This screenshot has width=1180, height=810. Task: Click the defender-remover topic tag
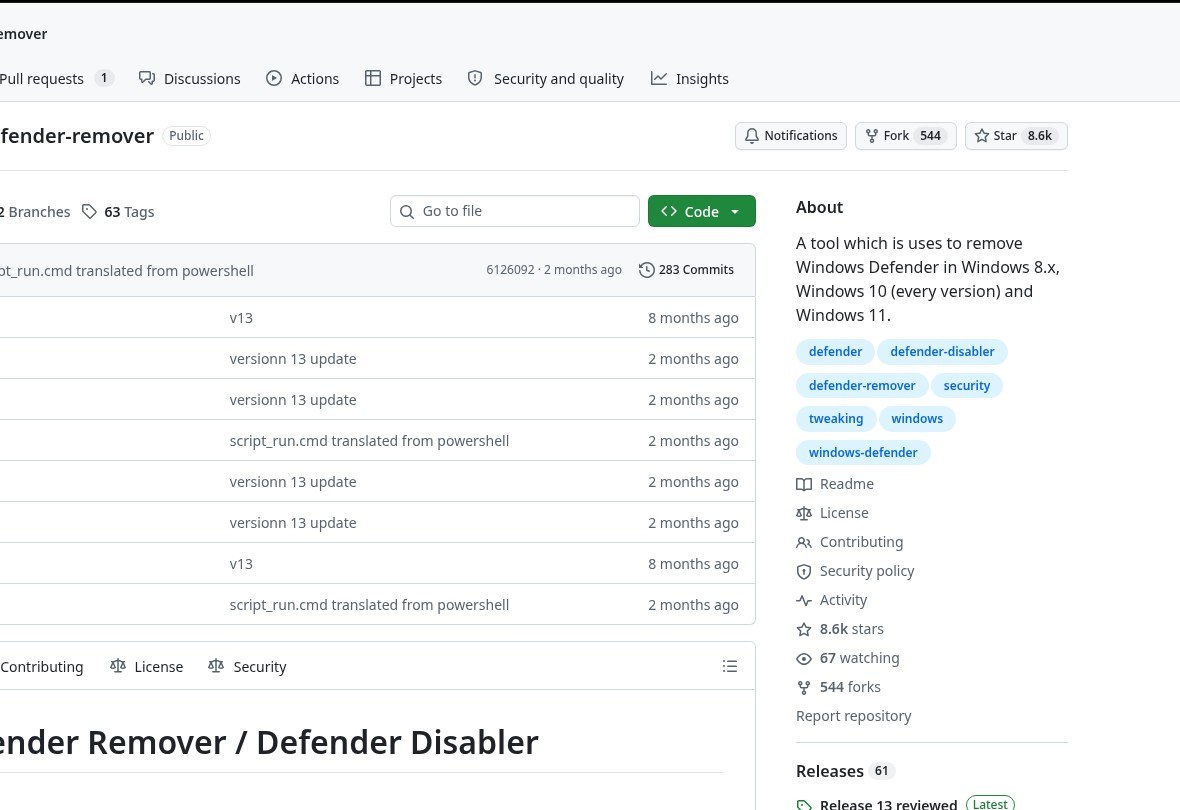(862, 385)
